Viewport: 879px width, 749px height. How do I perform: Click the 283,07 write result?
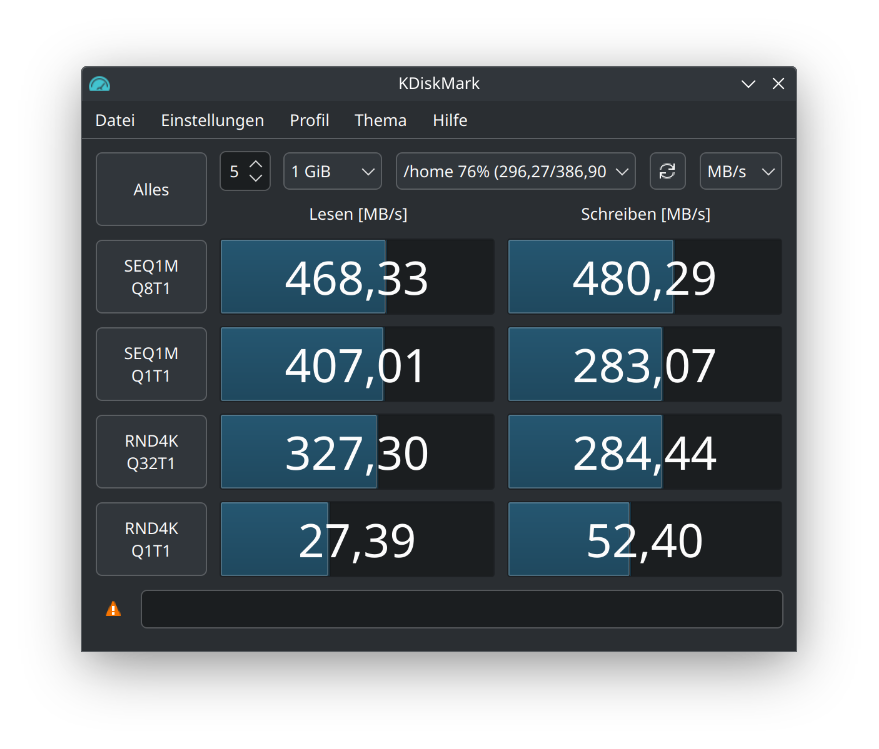(645, 364)
